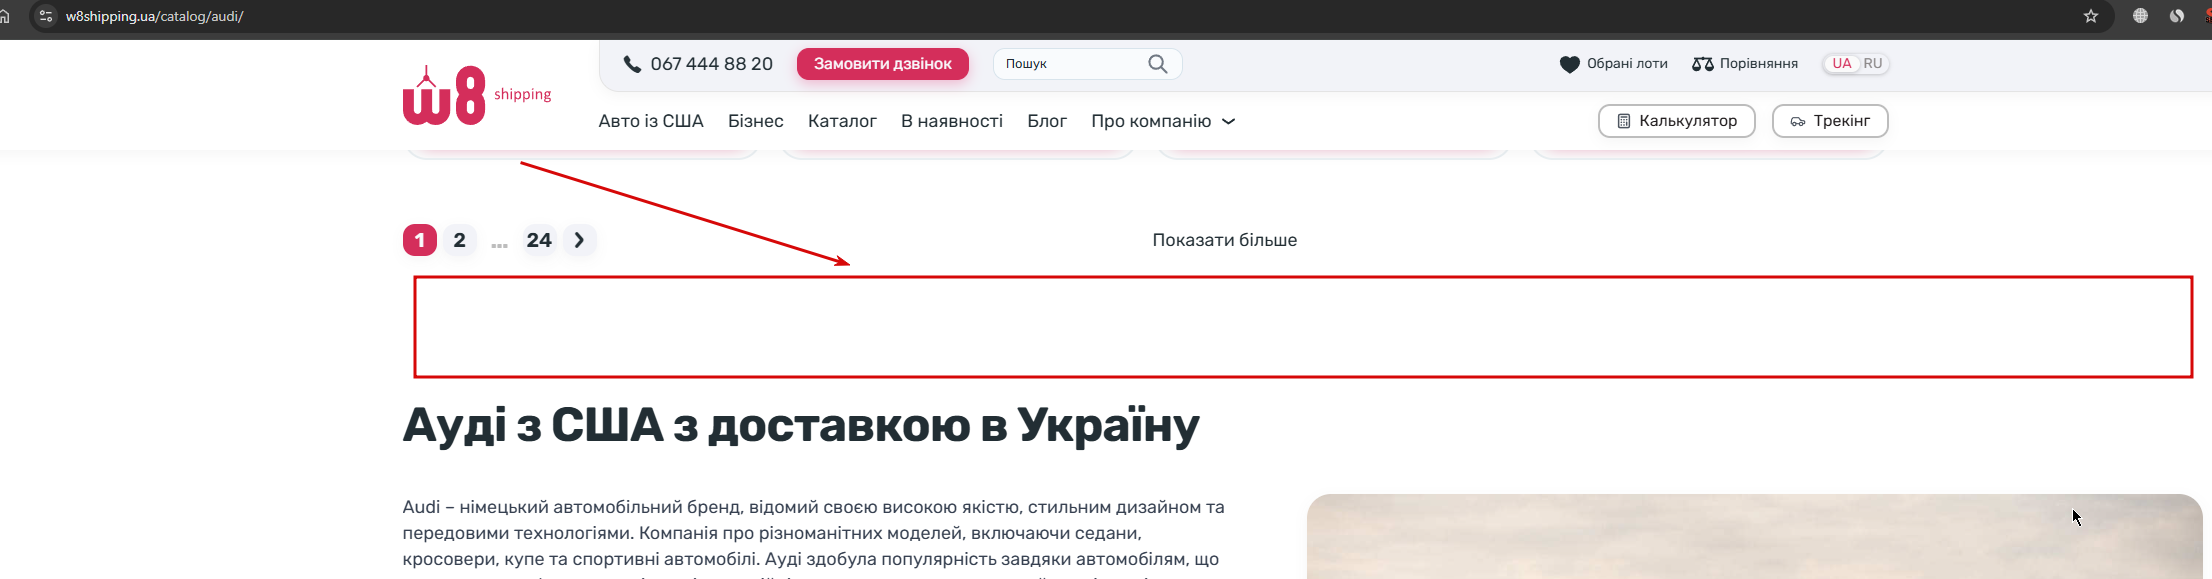Open site info icon in address bar
The height and width of the screenshot is (579, 2212).
pyautogui.click(x=46, y=16)
